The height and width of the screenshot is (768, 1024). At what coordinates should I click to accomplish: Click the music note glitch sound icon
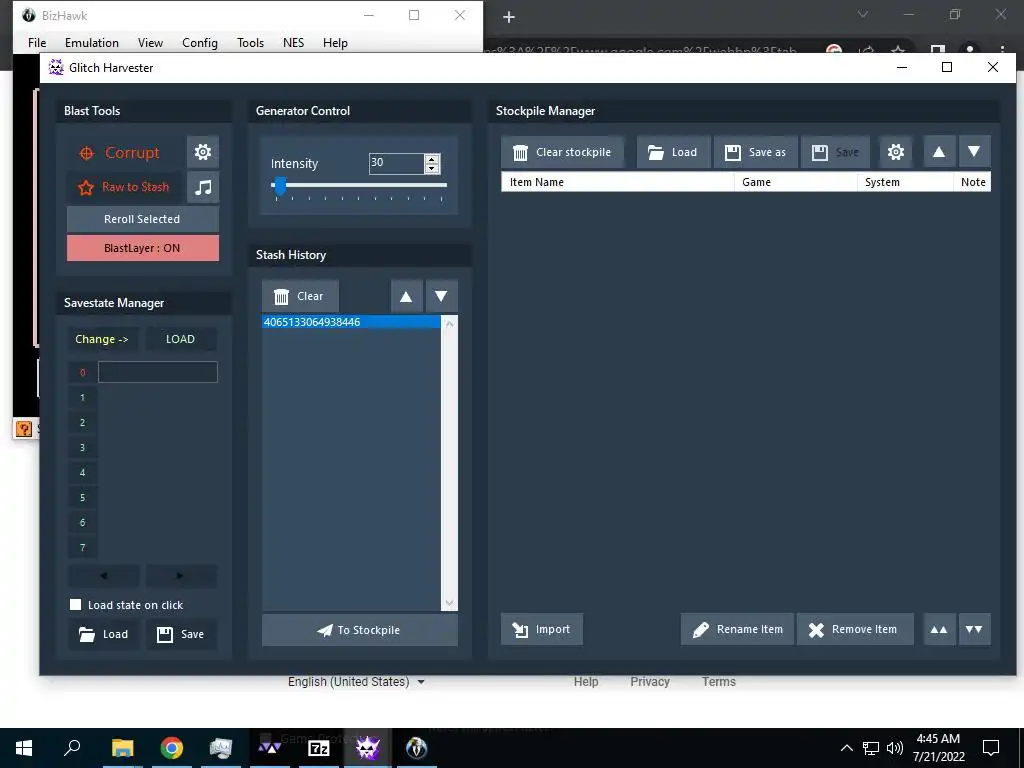(203, 187)
